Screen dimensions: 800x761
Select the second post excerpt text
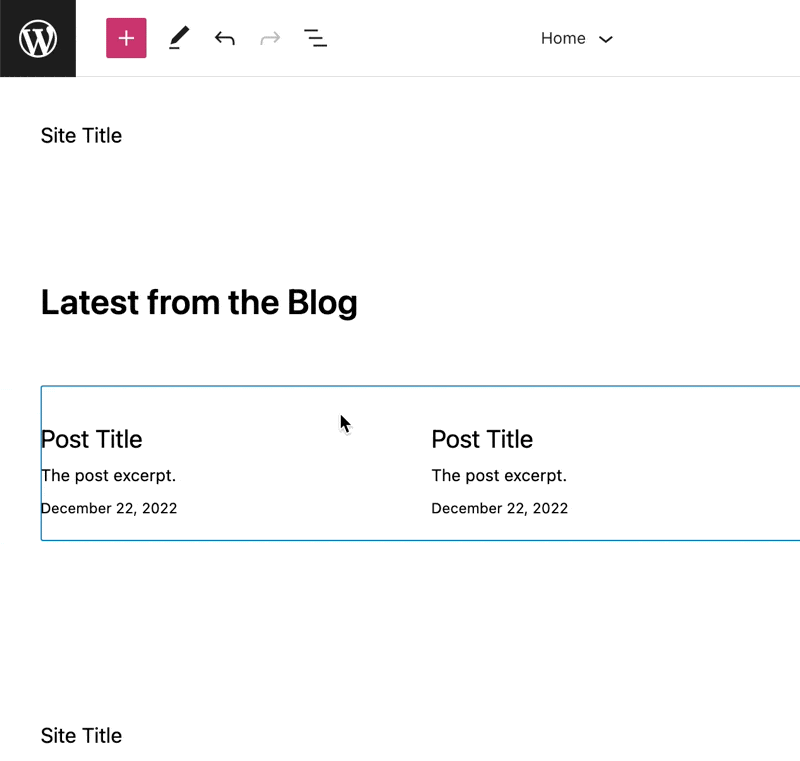[x=499, y=475]
